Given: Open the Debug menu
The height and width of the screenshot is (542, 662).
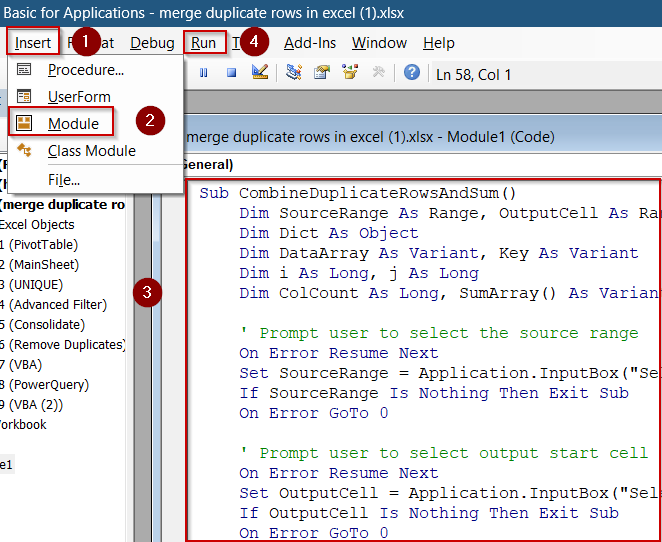Looking at the screenshot, I should pyautogui.click(x=152, y=43).
